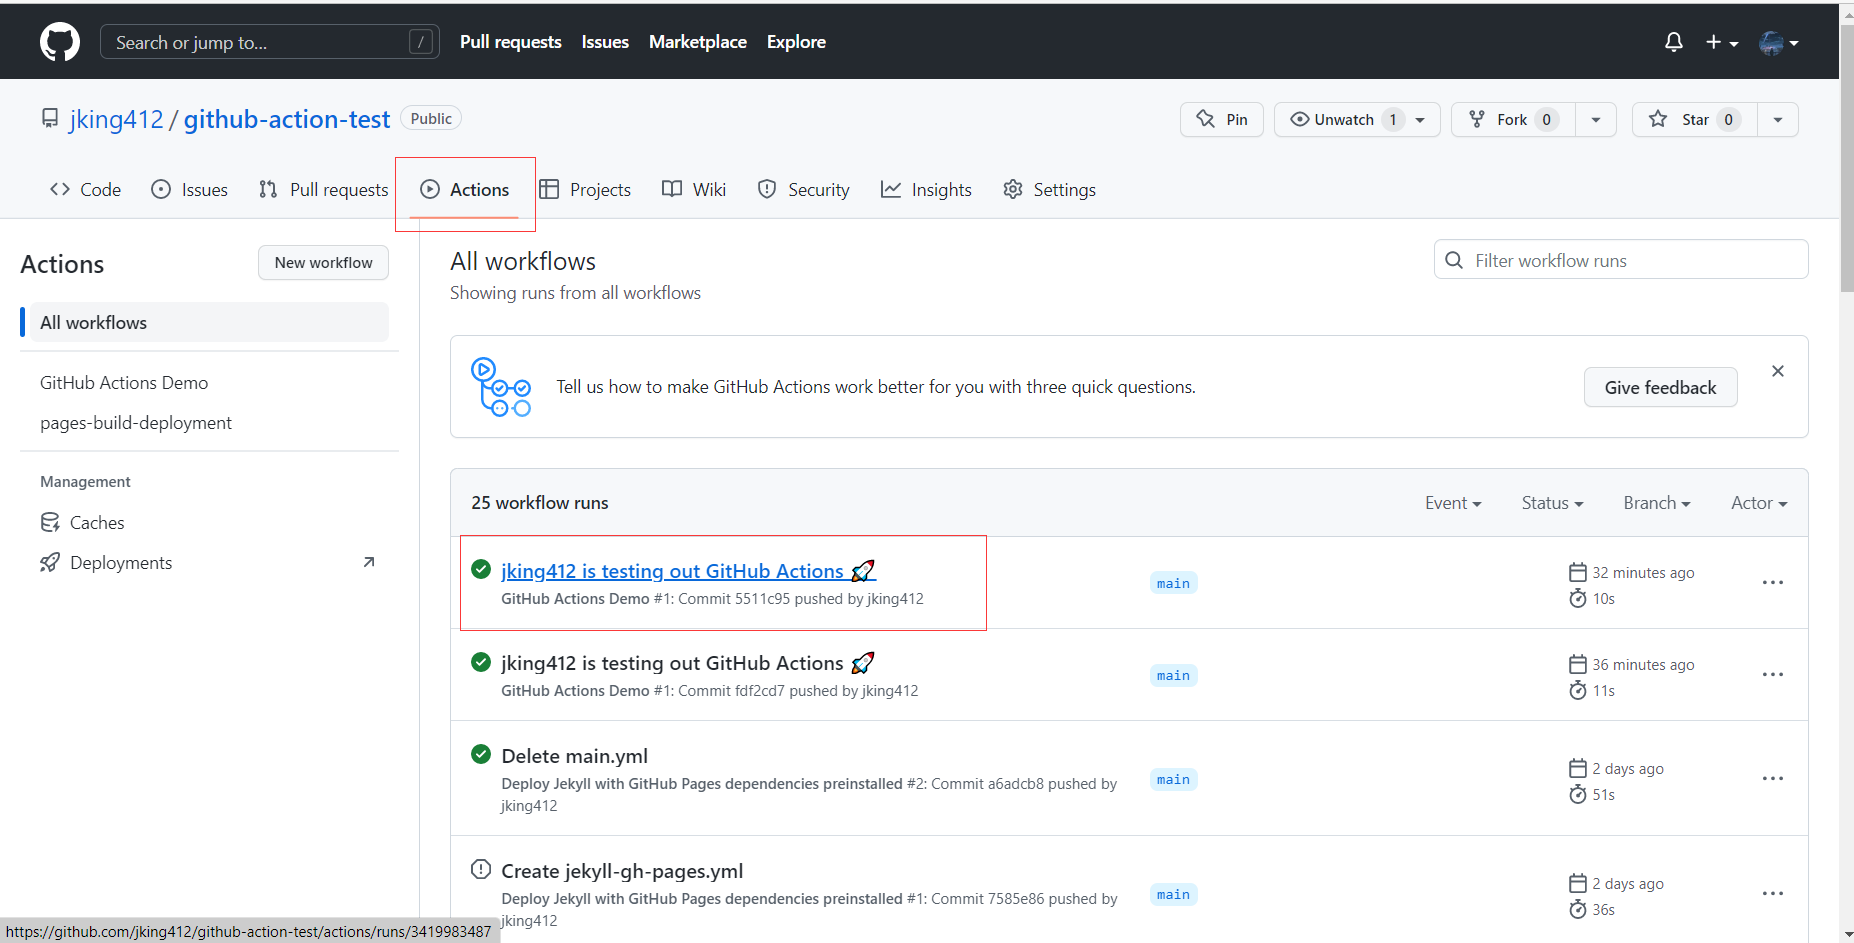Switch to the Security tab

tap(804, 189)
